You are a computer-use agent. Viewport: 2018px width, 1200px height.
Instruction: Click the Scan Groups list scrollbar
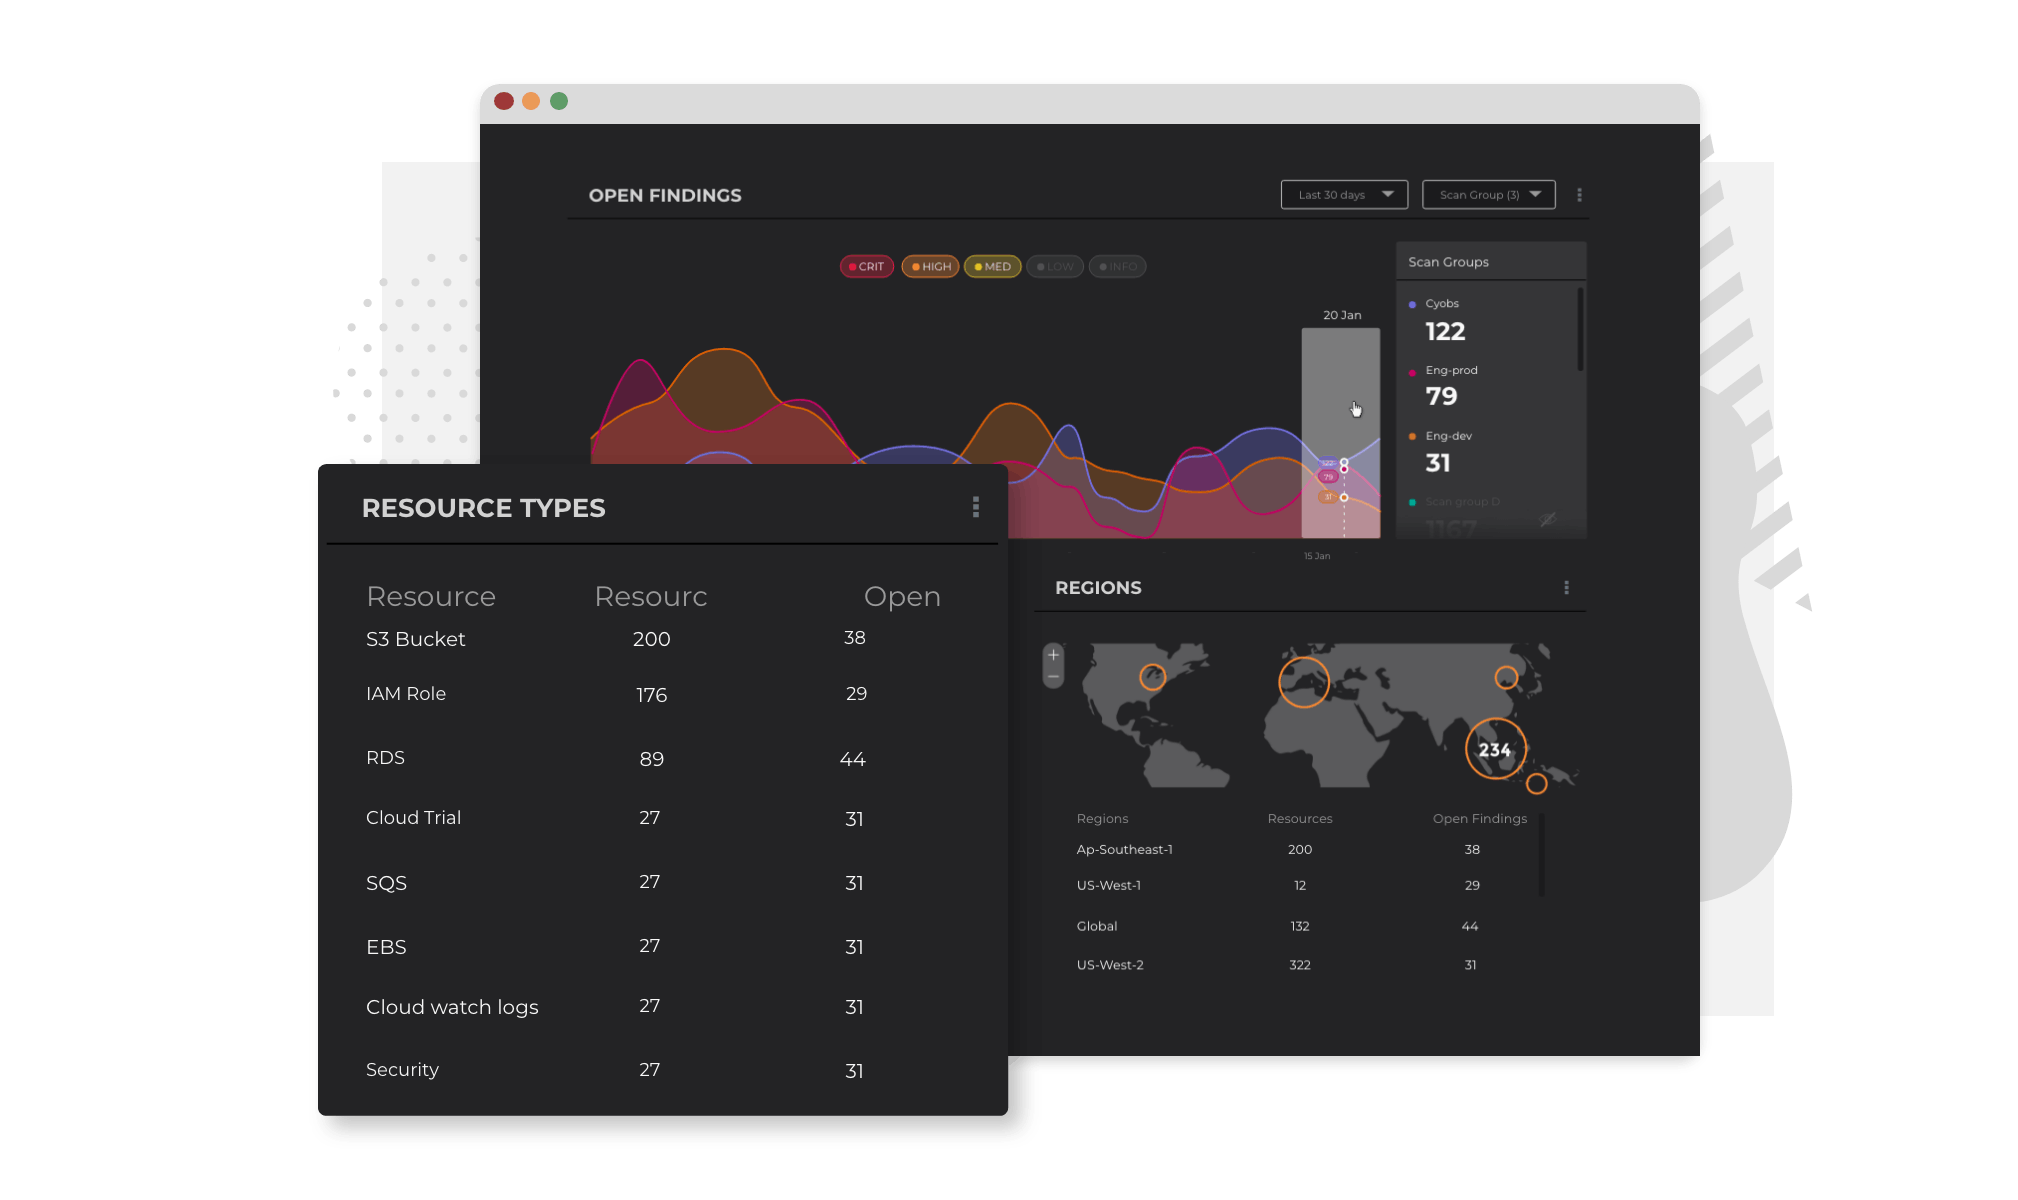pos(1580,330)
